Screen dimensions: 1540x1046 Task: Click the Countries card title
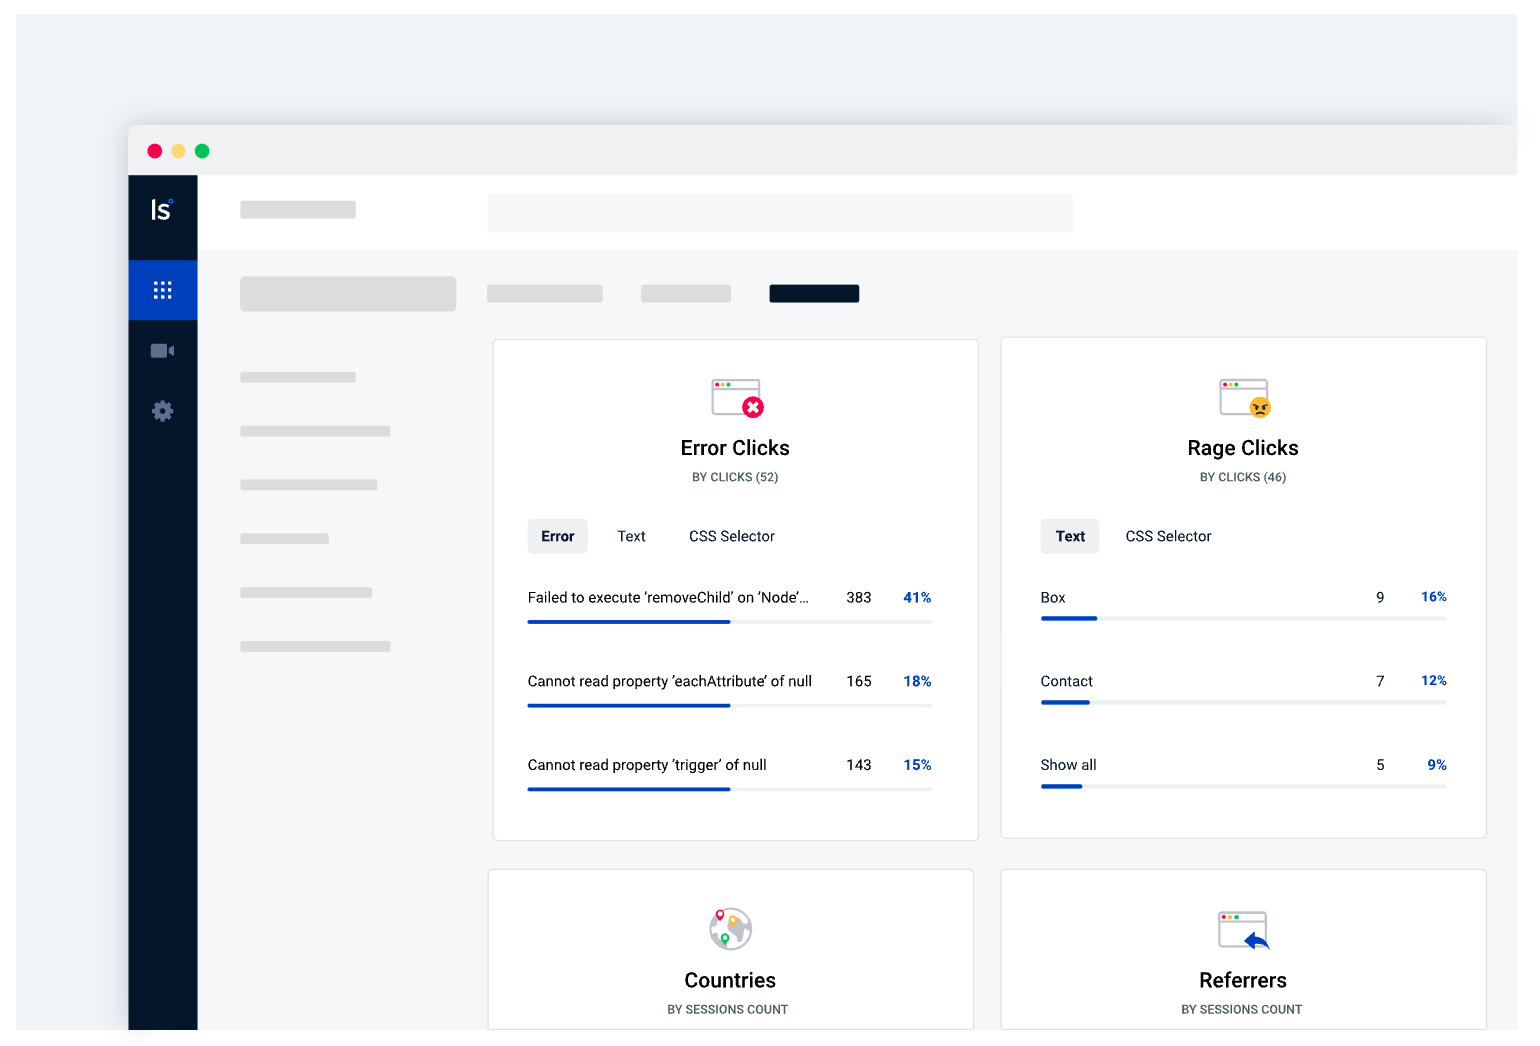tap(730, 980)
